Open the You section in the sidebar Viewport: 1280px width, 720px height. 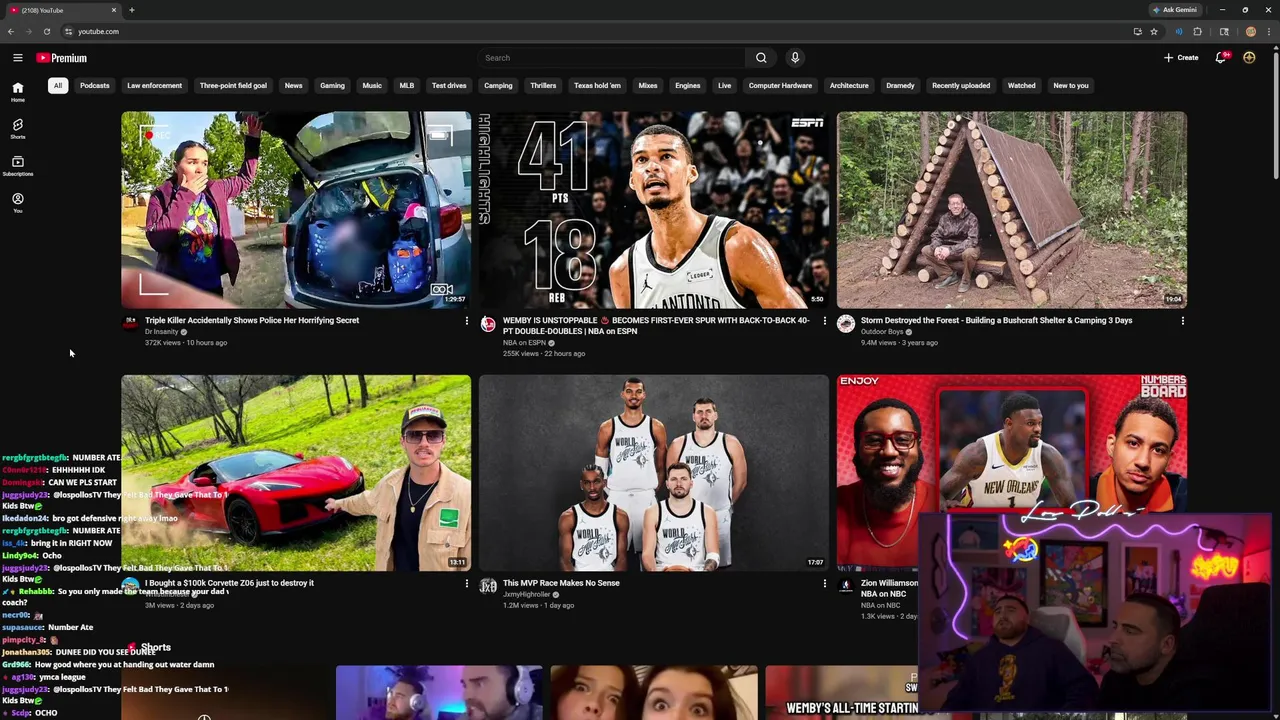click(x=17, y=203)
